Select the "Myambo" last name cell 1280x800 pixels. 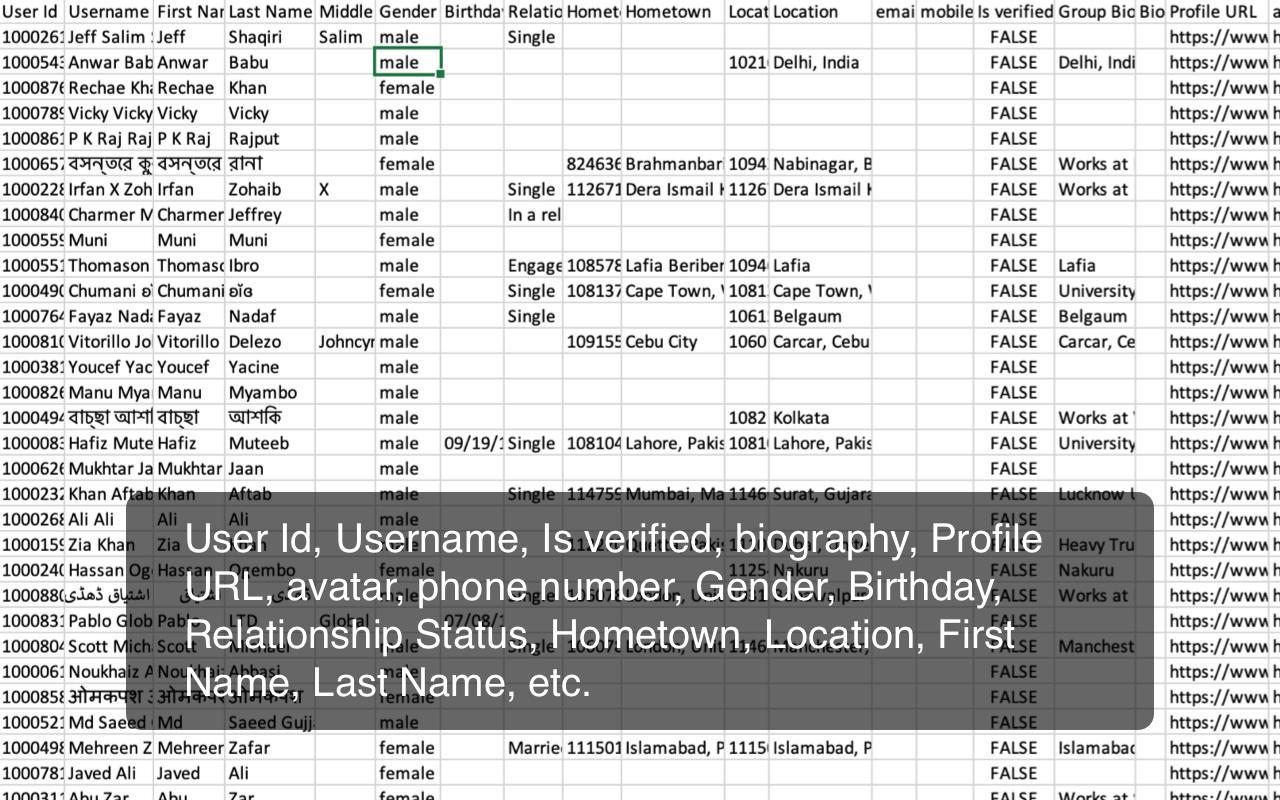(270, 393)
